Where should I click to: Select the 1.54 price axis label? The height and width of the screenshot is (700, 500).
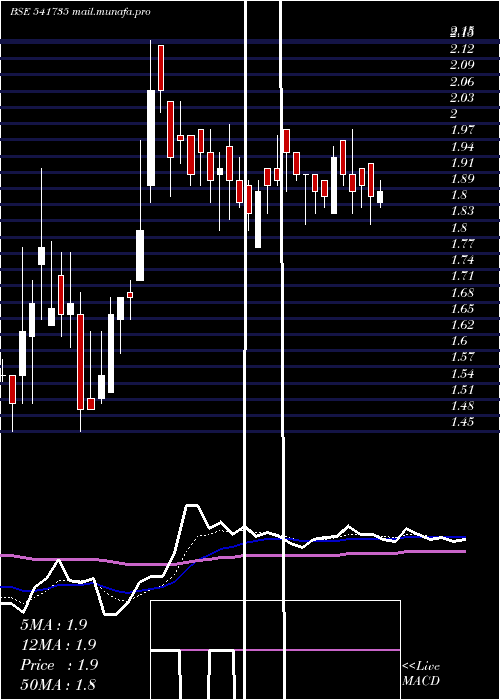[462, 374]
